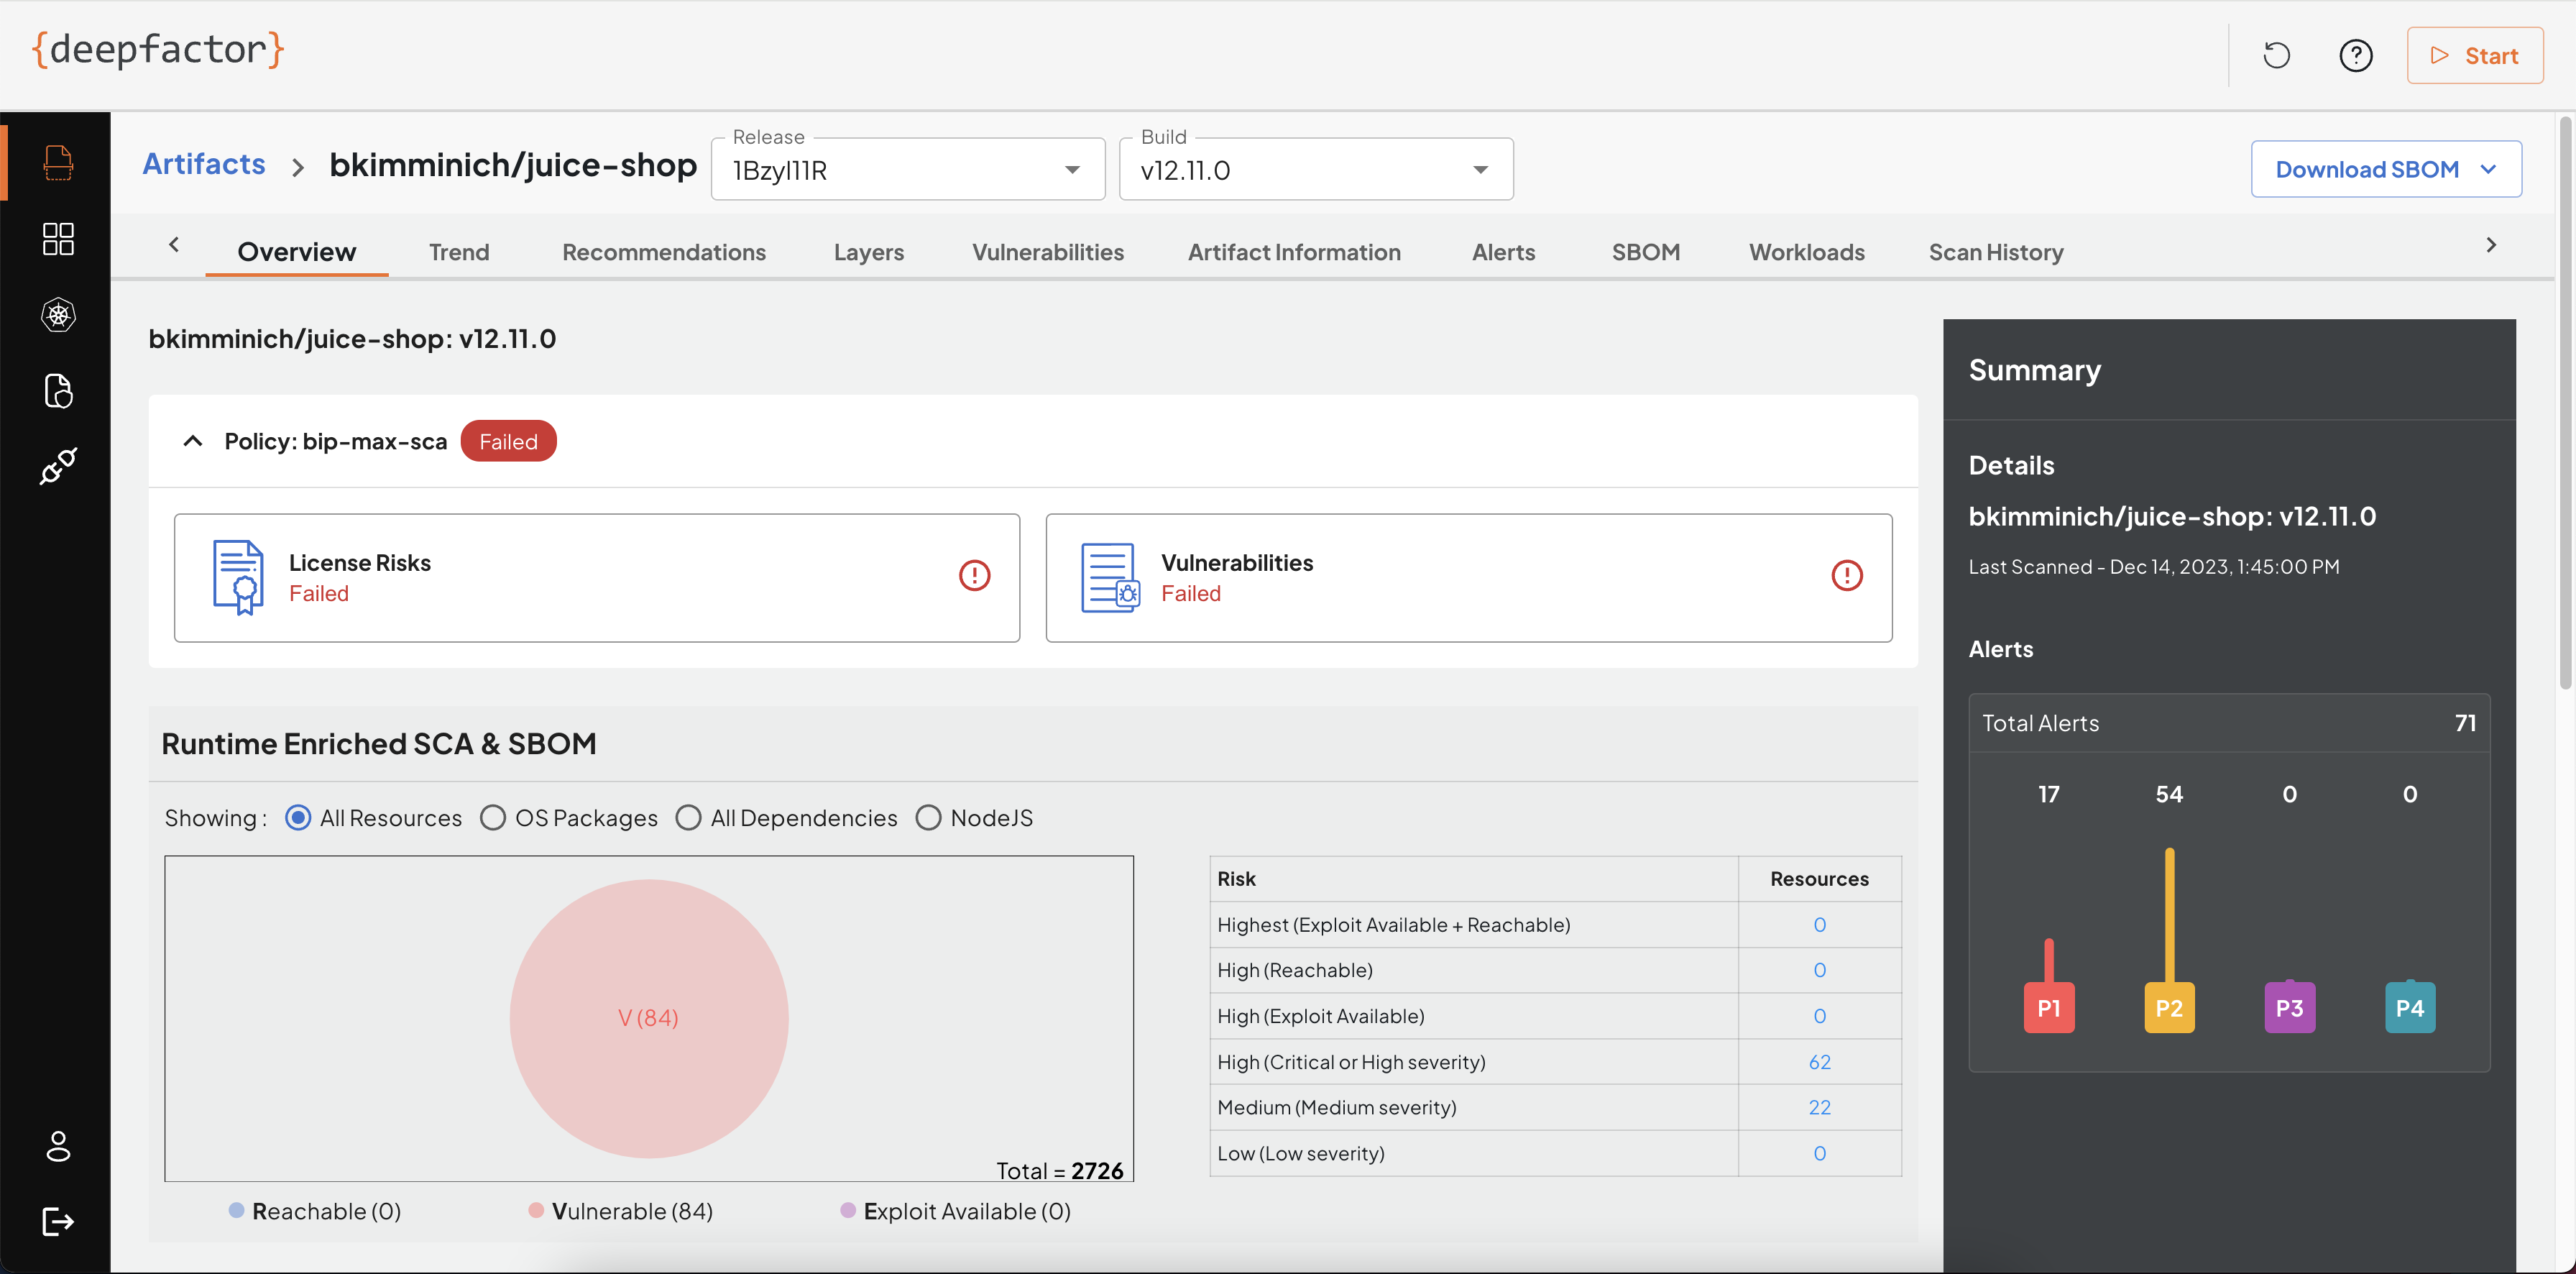This screenshot has width=2576, height=1274.
Task: Click the Vulnerable legend color dot
Action: coord(536,1210)
